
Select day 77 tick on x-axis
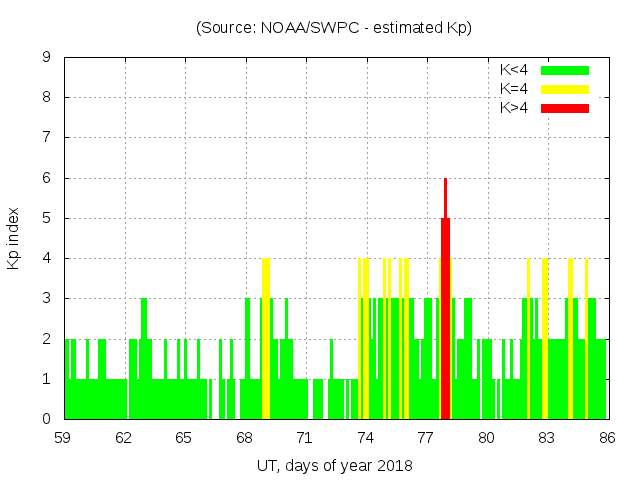point(426,438)
